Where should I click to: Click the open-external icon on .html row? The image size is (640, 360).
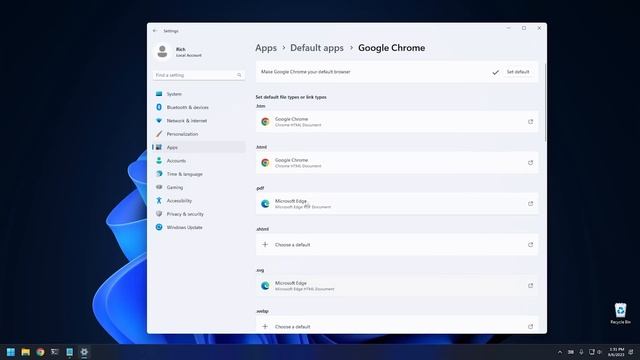pos(530,162)
